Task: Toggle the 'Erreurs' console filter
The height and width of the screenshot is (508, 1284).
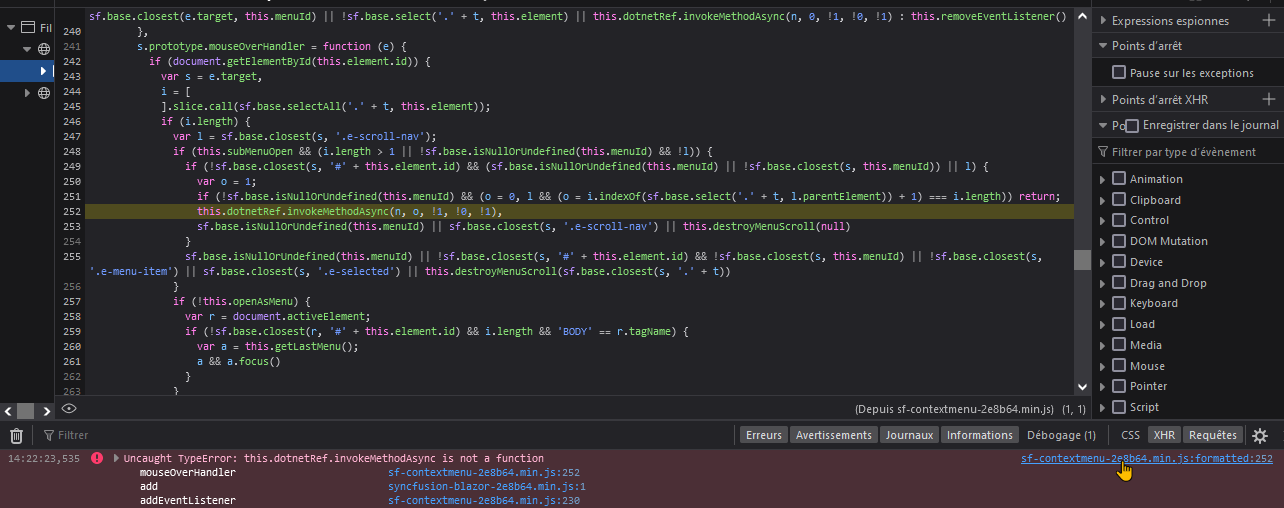Action: pyautogui.click(x=764, y=435)
